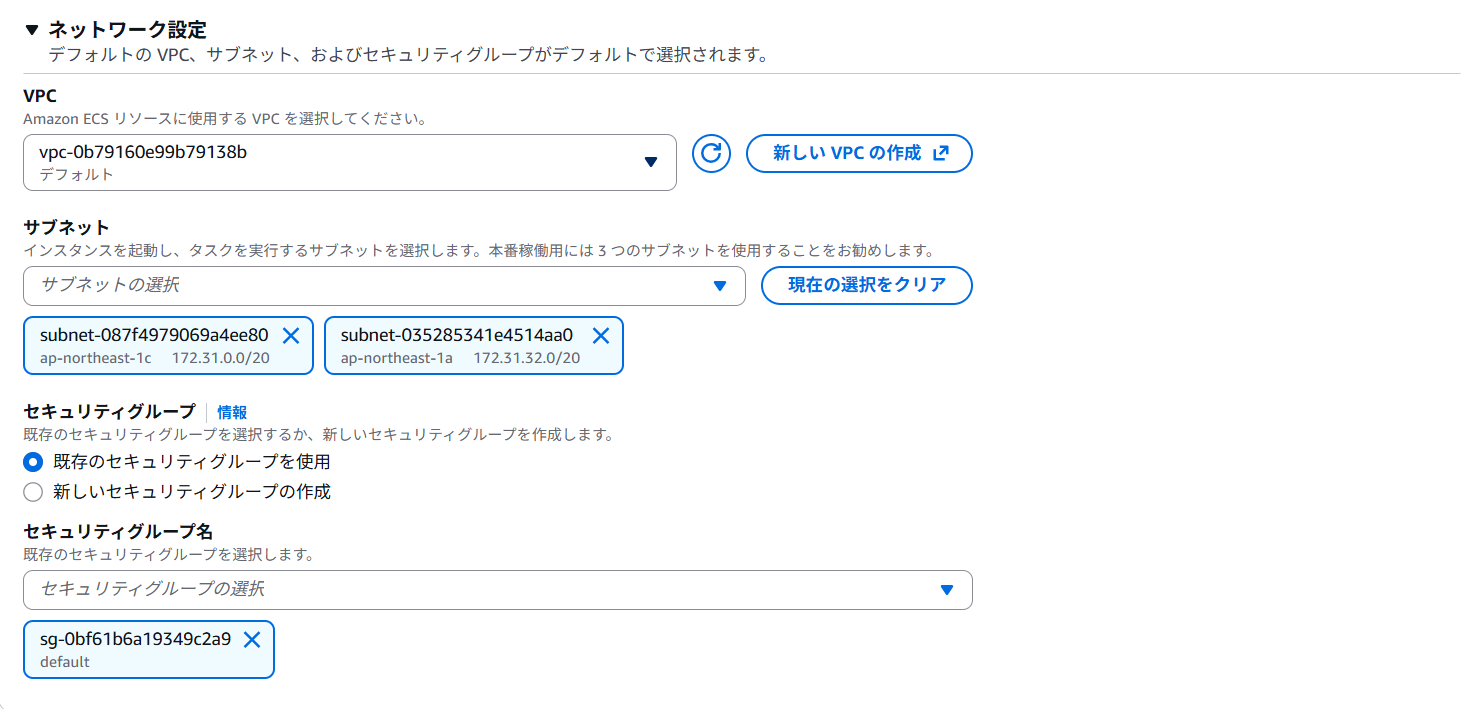1476x709 pixels.
Task: Click the ネットワーク設定 section heading
Action: click(127, 30)
